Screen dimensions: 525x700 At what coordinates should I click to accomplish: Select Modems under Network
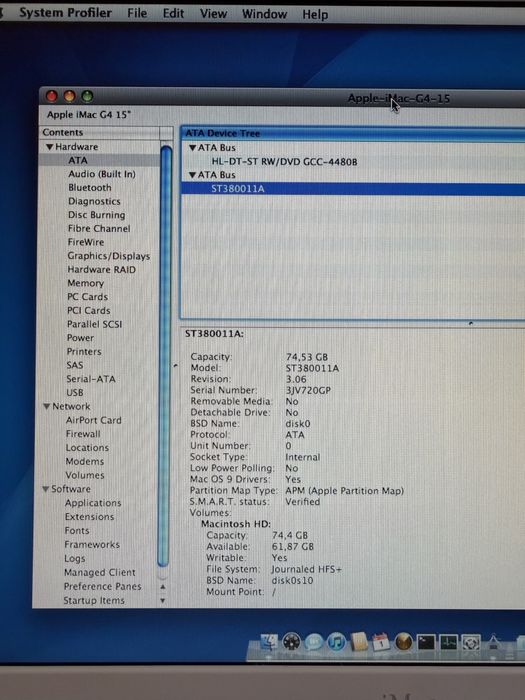pos(84,461)
